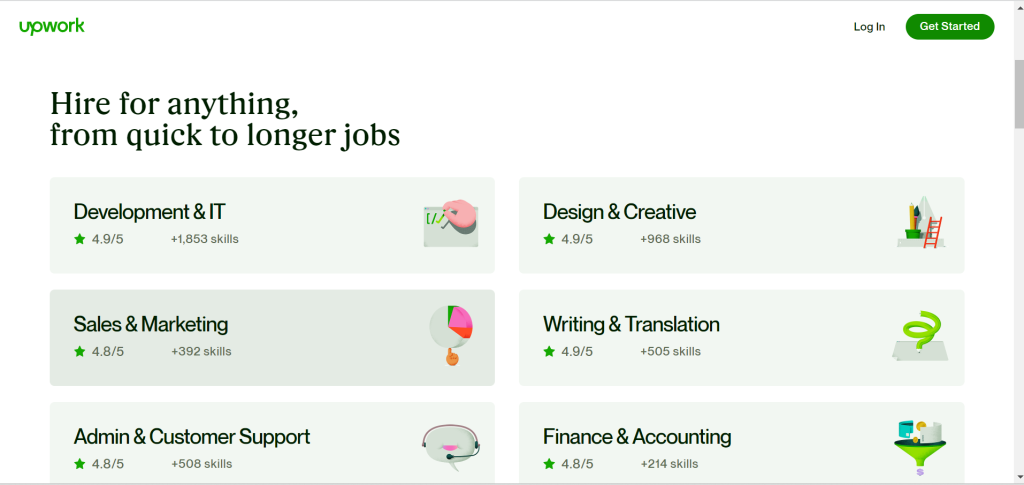Click the vertical page scrollbar thumb
This screenshot has height=485, width=1024.
coord(1018,95)
